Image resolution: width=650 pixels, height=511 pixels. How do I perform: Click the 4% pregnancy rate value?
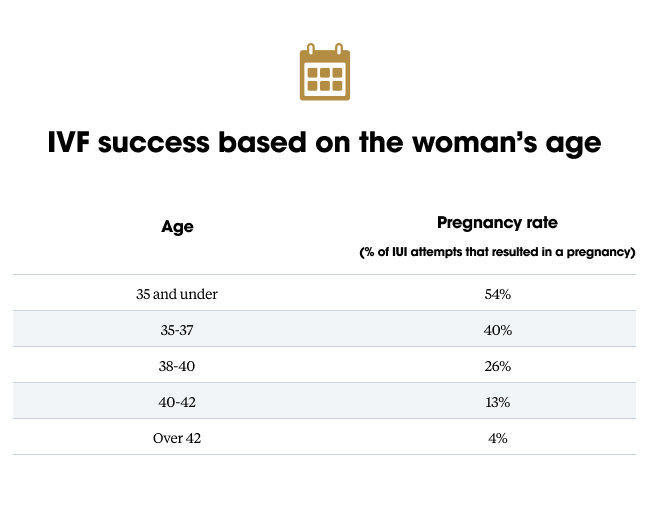pos(497,438)
